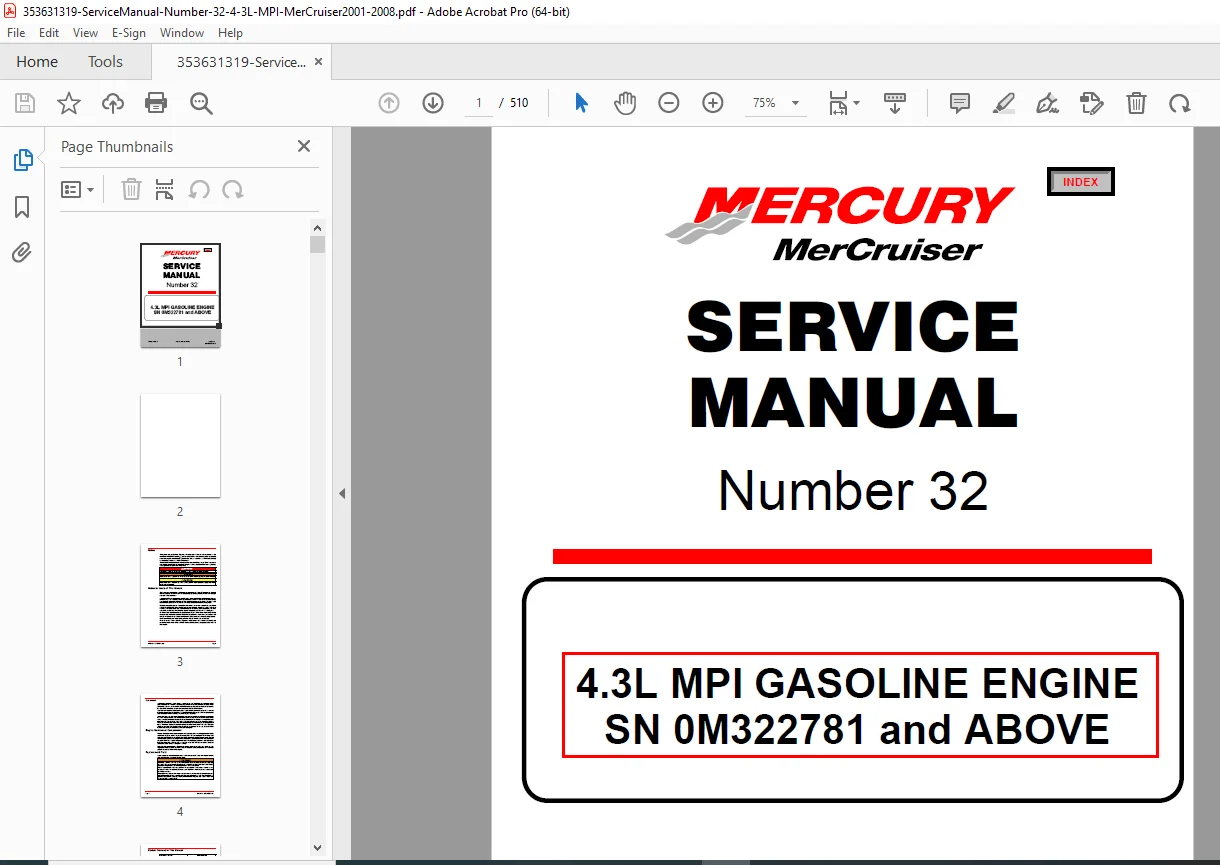Click the scrolling mode keyboard icon
The width and height of the screenshot is (1220, 865).
[x=894, y=103]
